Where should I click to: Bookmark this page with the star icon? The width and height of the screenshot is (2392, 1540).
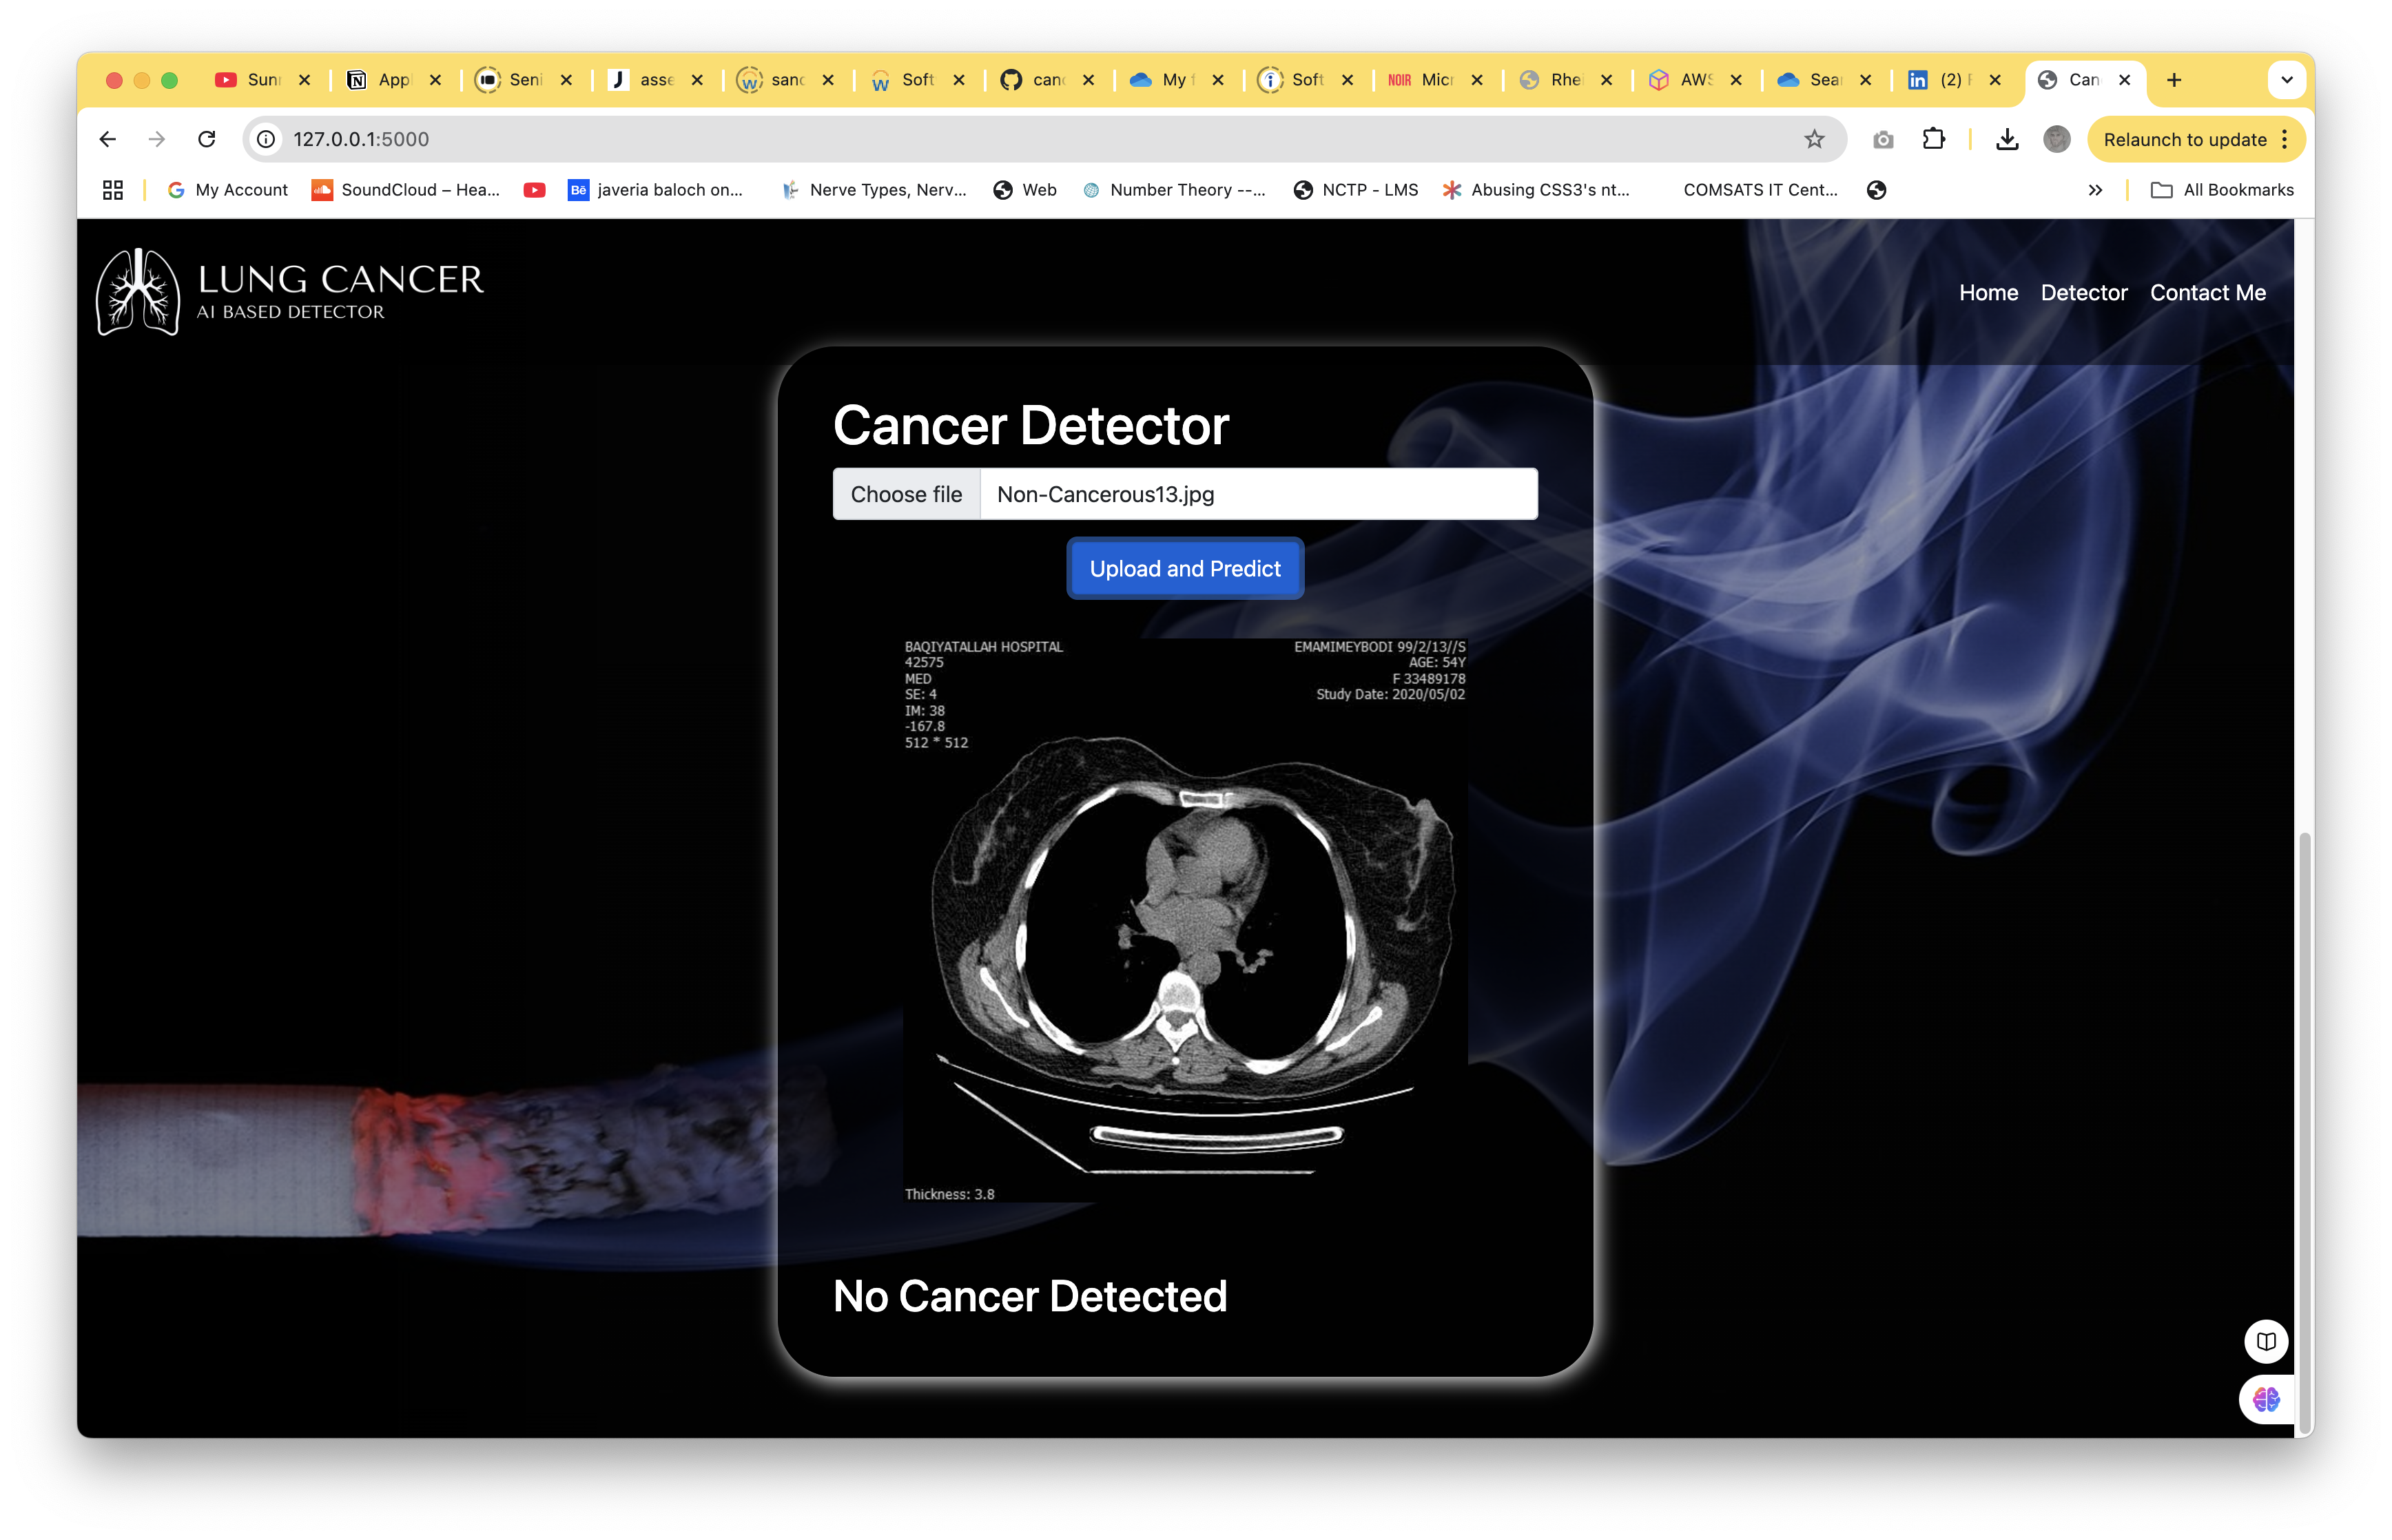click(x=1814, y=139)
